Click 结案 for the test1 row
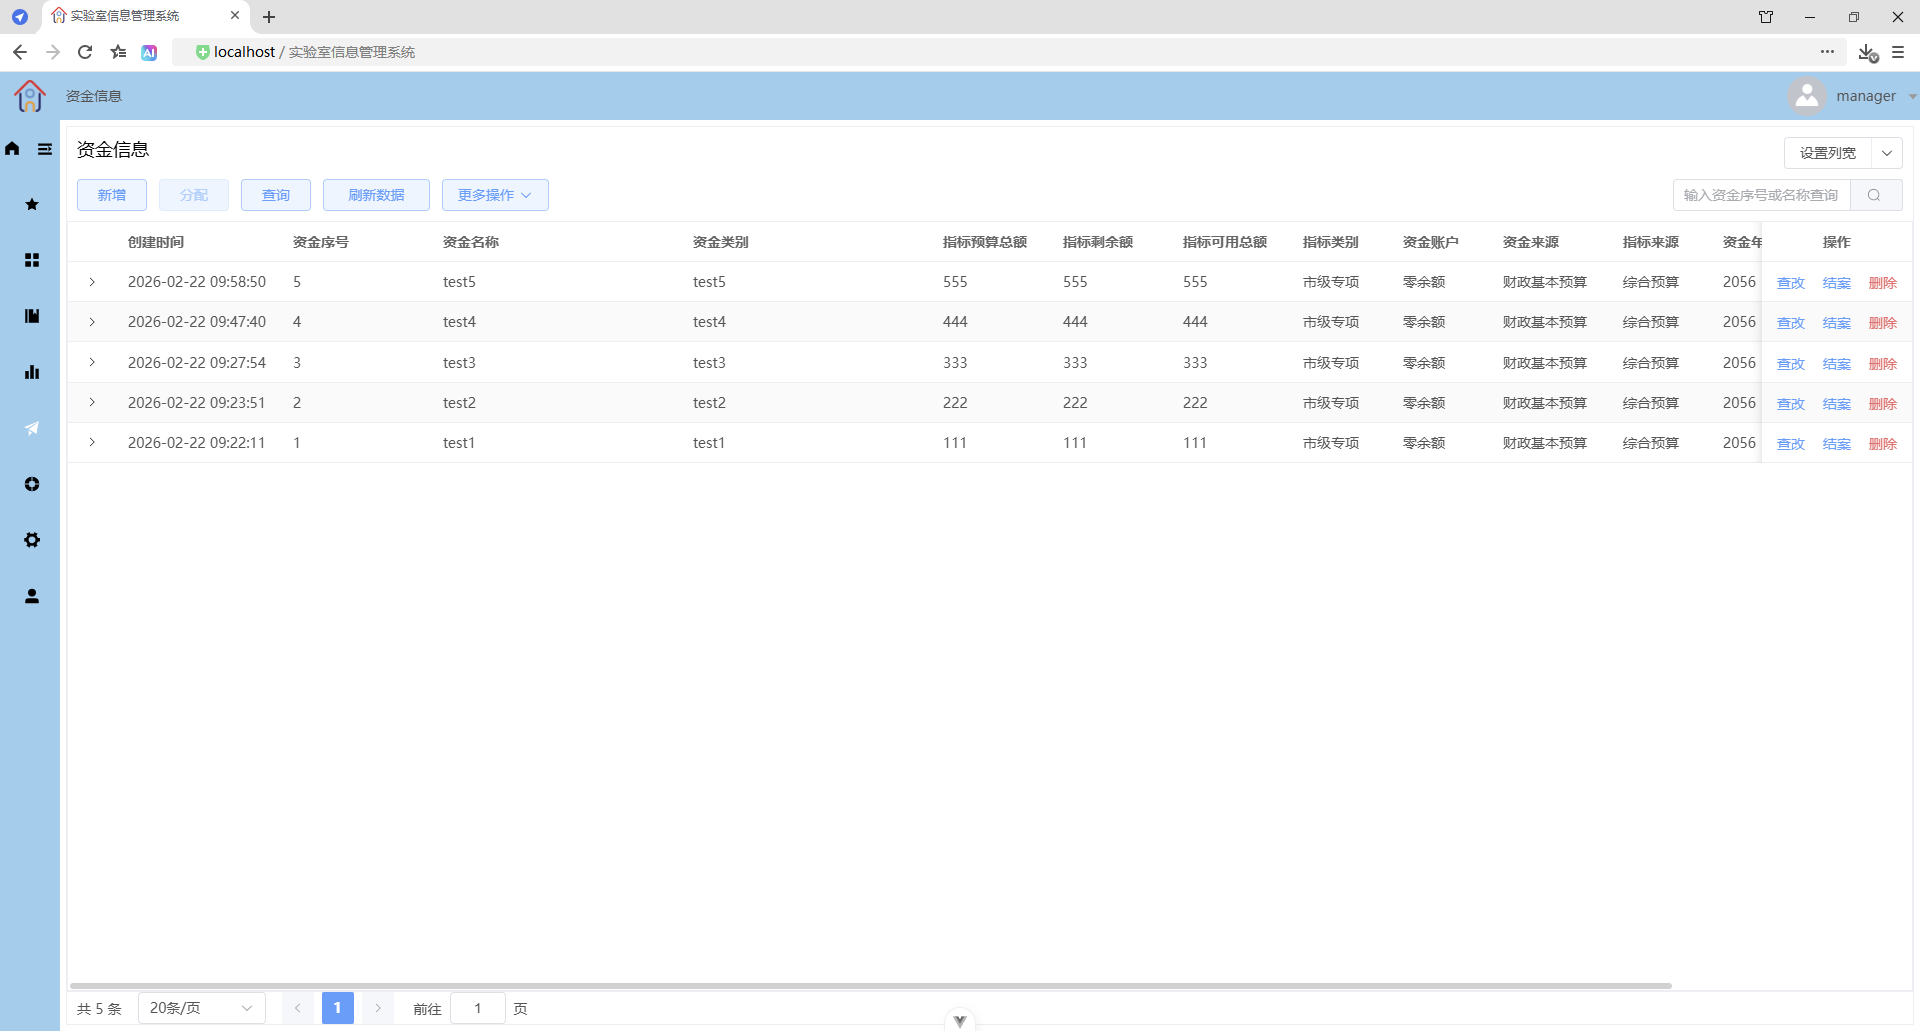This screenshot has width=1920, height=1031. (x=1837, y=444)
